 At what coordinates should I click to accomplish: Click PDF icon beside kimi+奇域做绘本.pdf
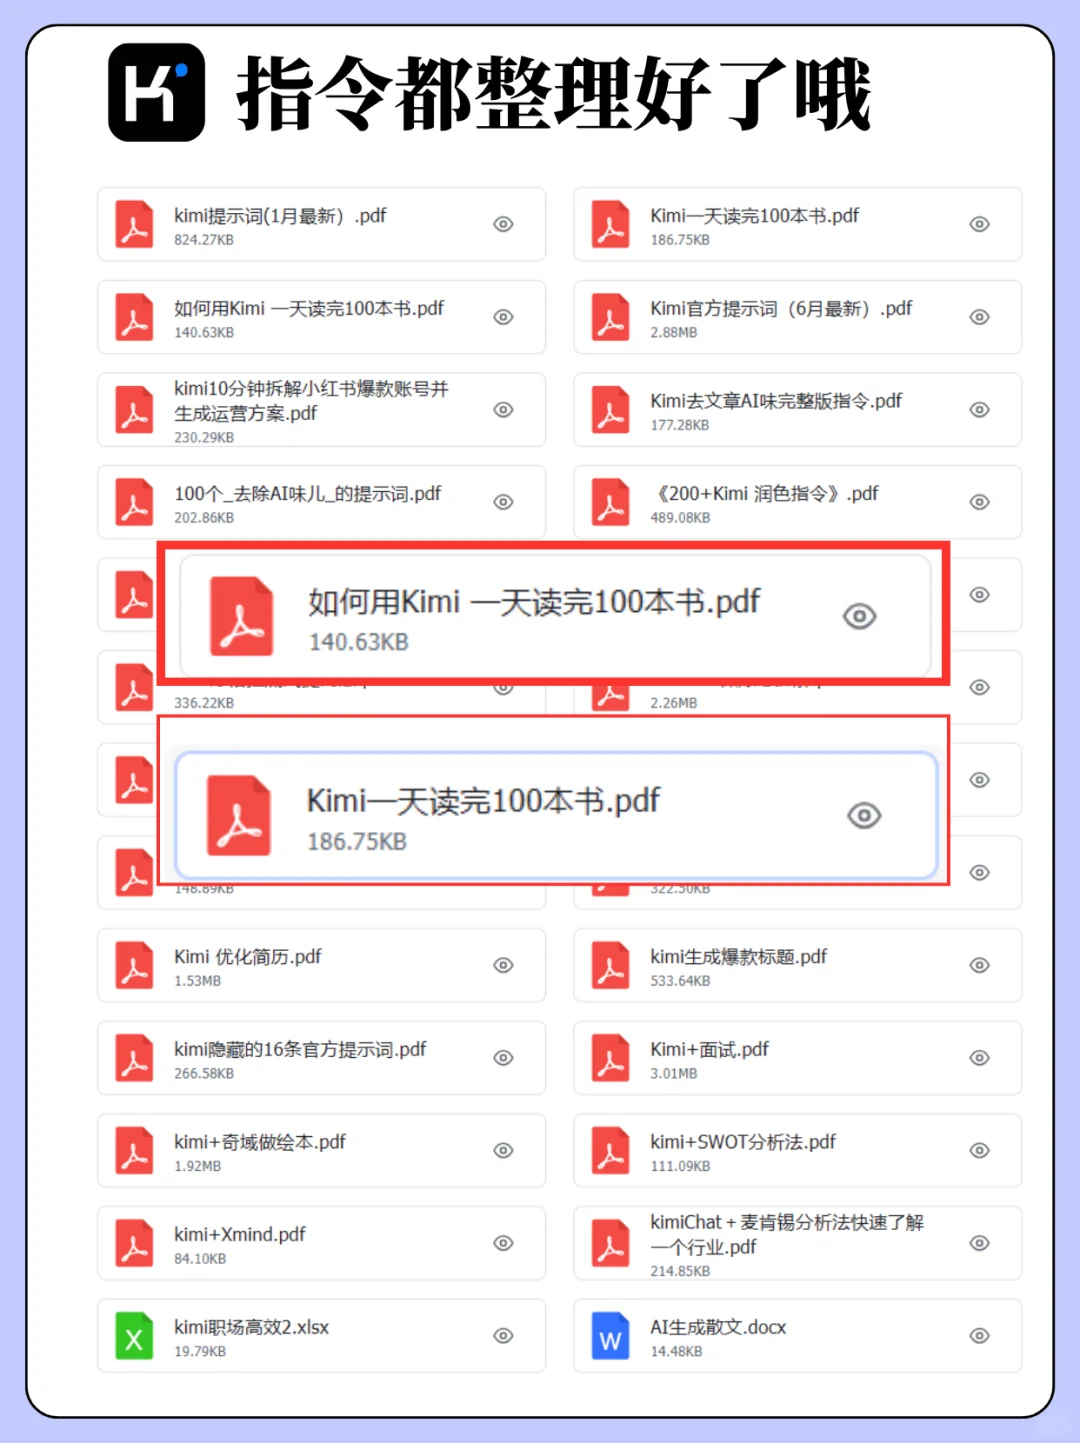[x=134, y=1150]
